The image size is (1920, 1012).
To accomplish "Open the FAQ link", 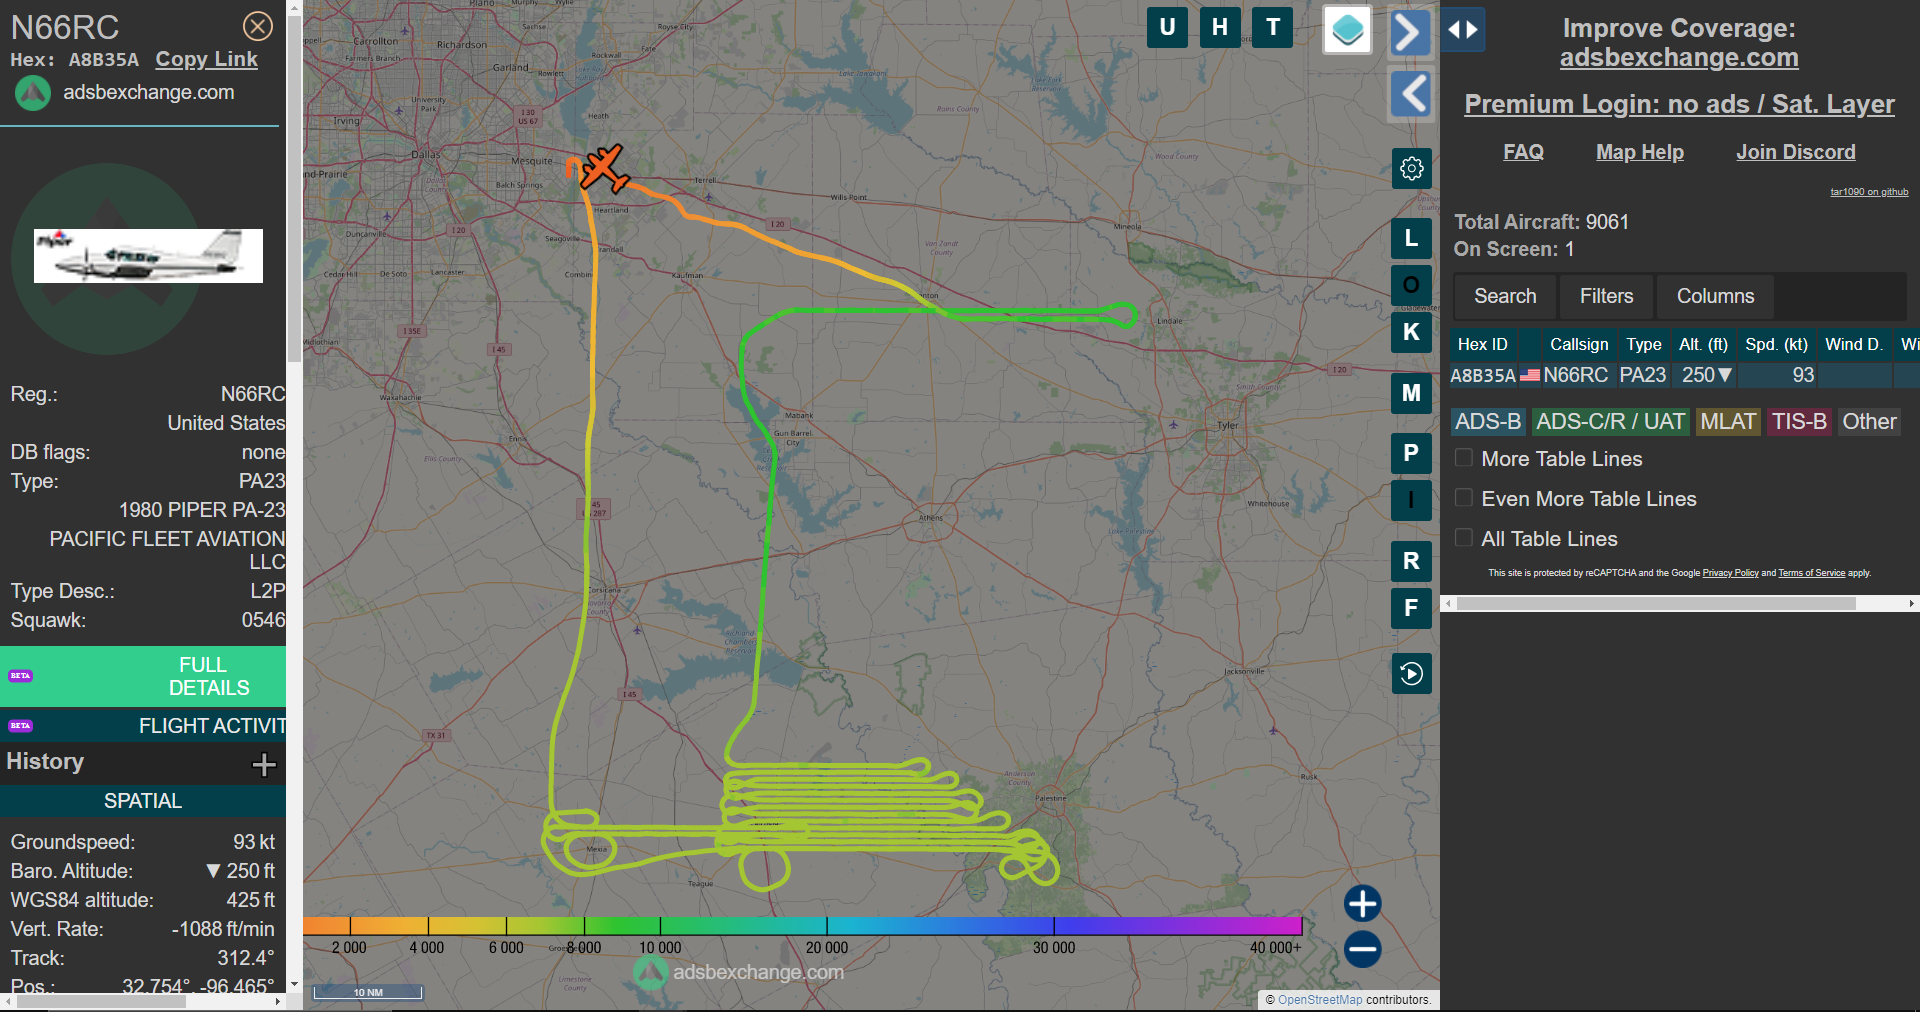I will click(1523, 152).
